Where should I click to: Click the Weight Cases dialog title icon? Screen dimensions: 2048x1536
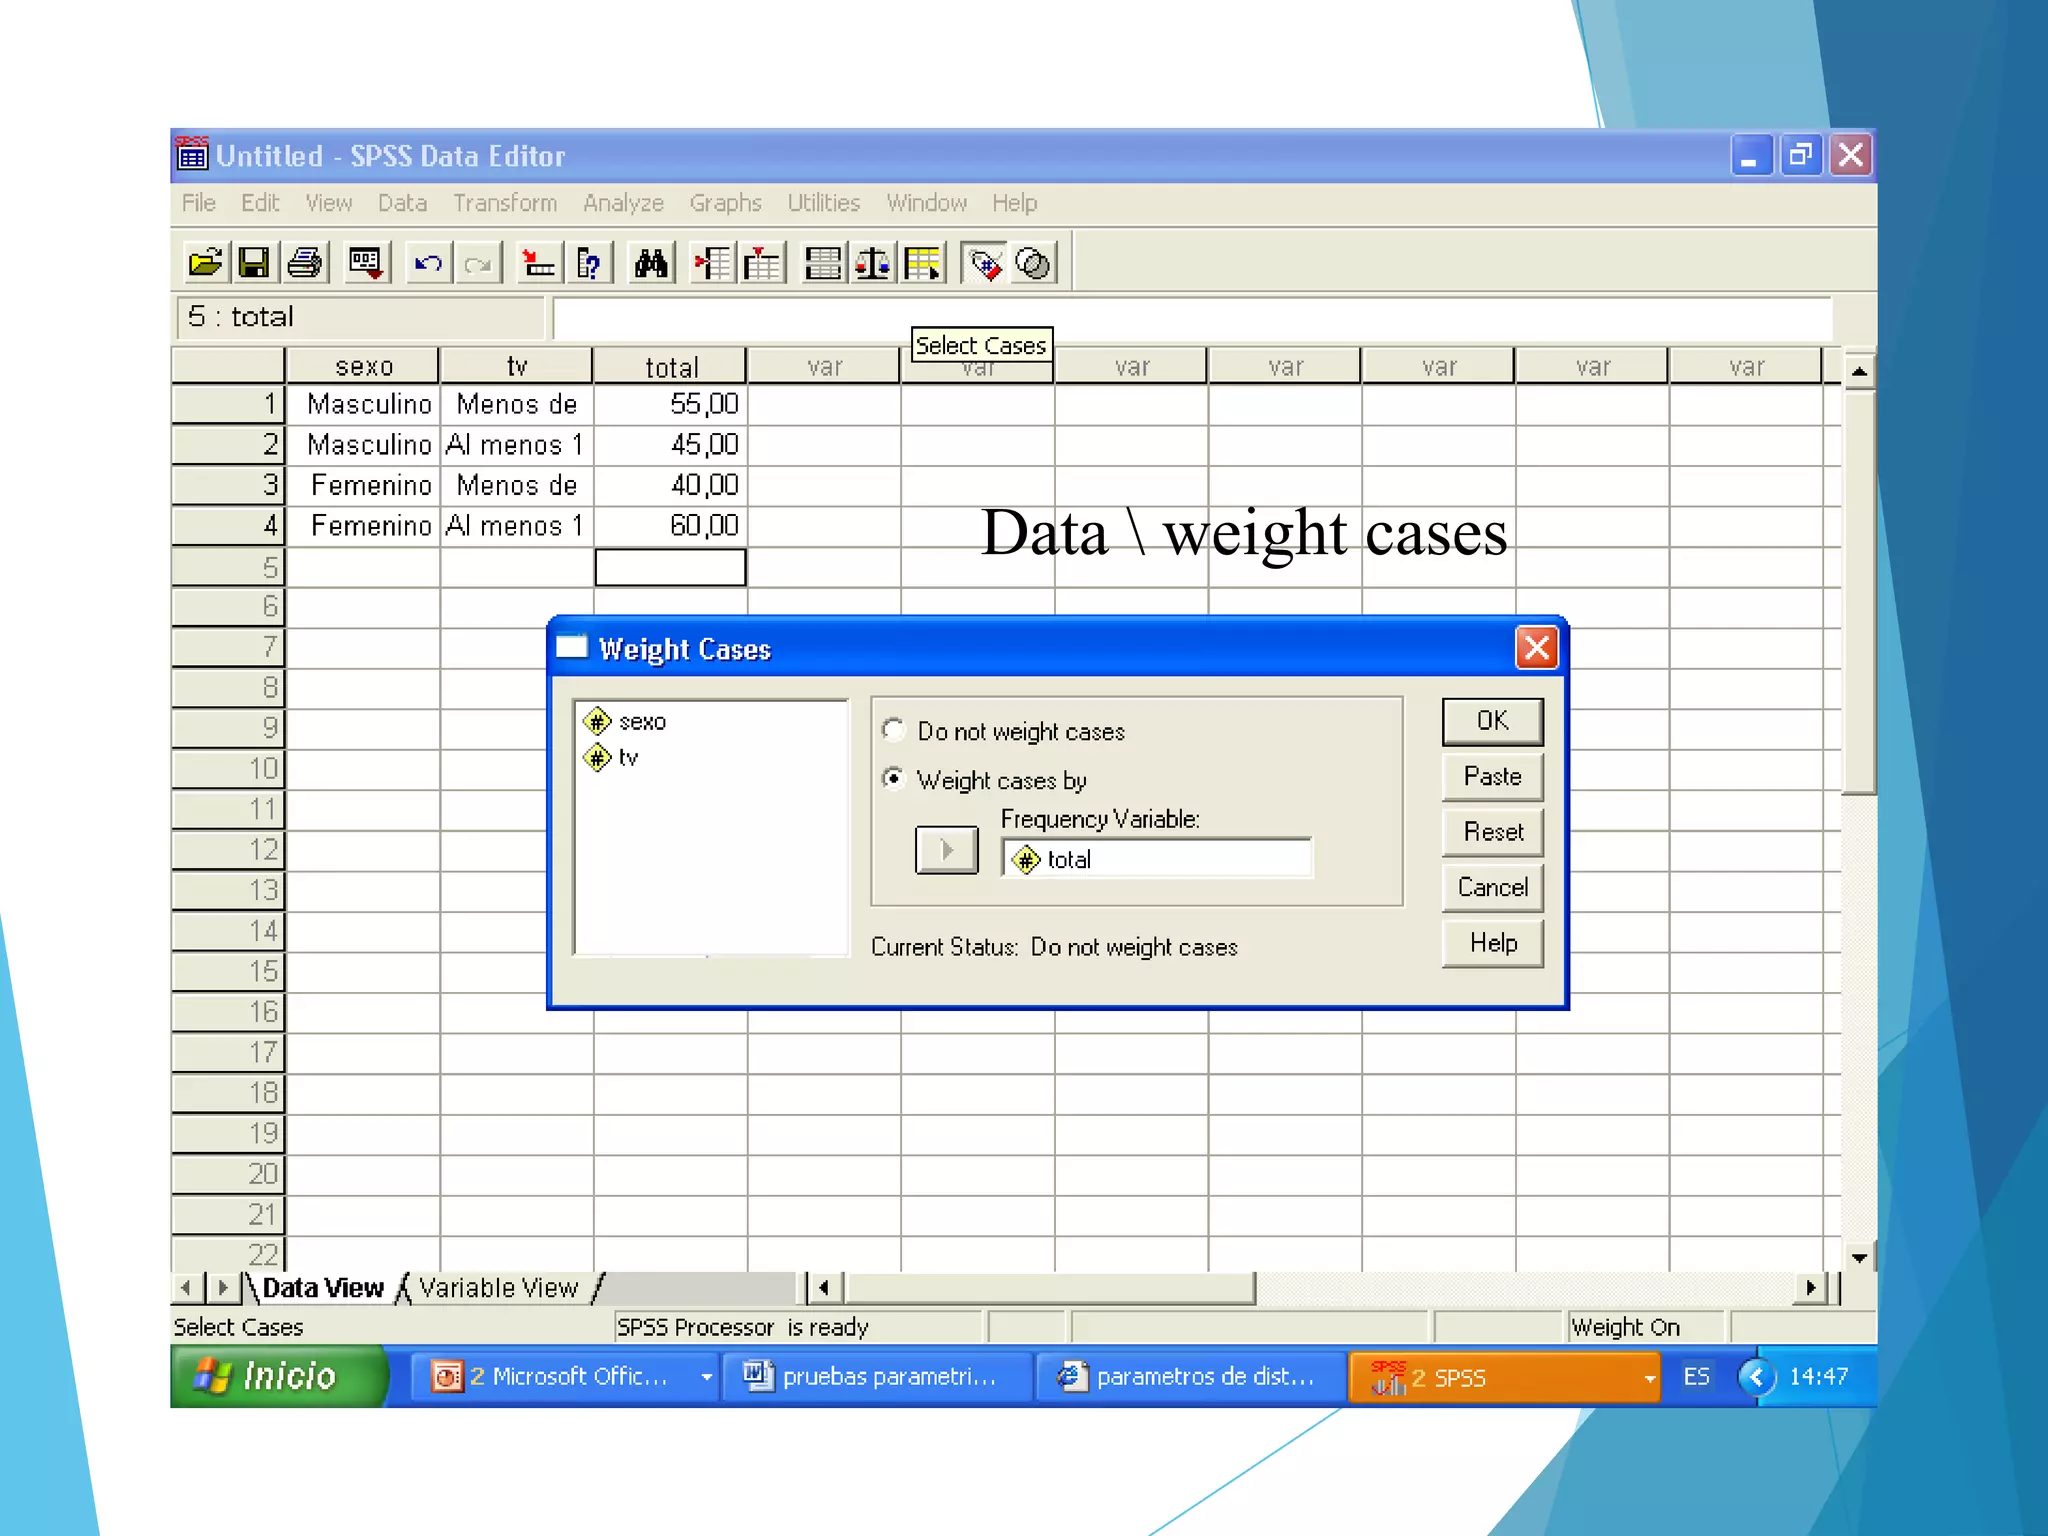tap(572, 647)
